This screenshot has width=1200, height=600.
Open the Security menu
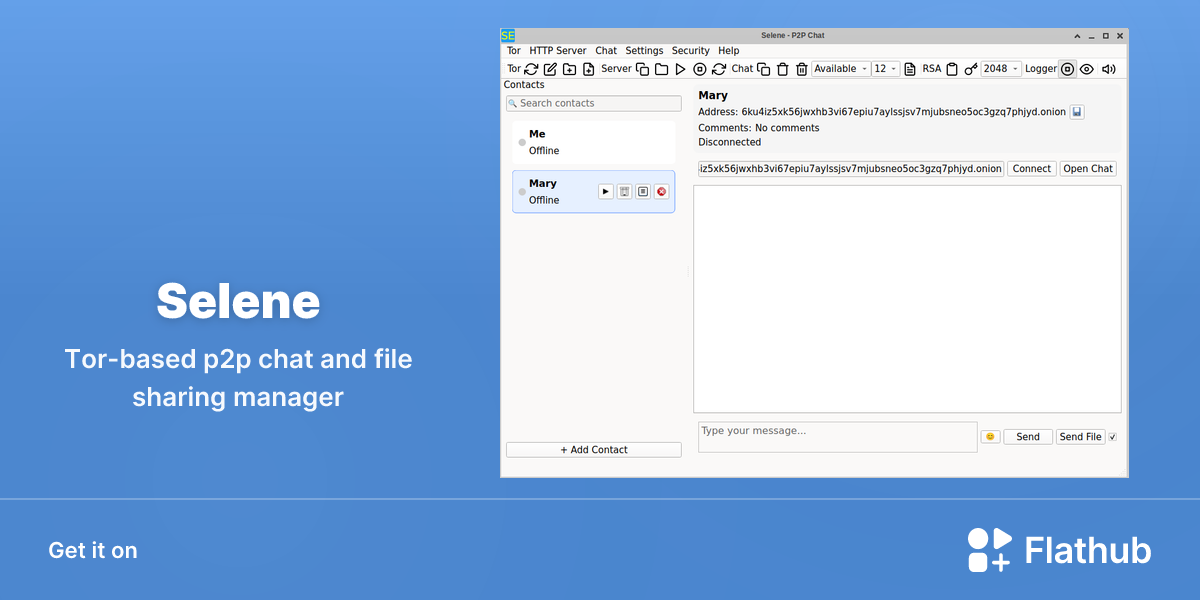click(690, 50)
